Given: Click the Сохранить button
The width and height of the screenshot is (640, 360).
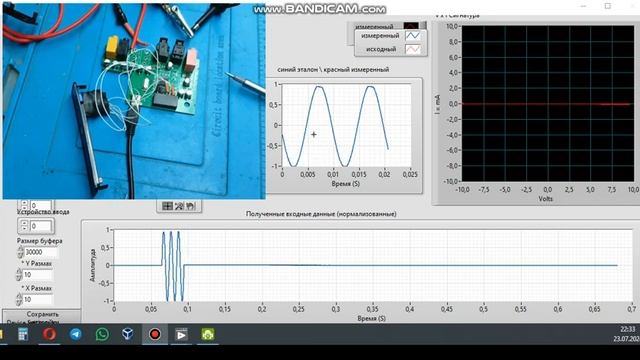Looking at the screenshot, I should [x=42, y=315].
